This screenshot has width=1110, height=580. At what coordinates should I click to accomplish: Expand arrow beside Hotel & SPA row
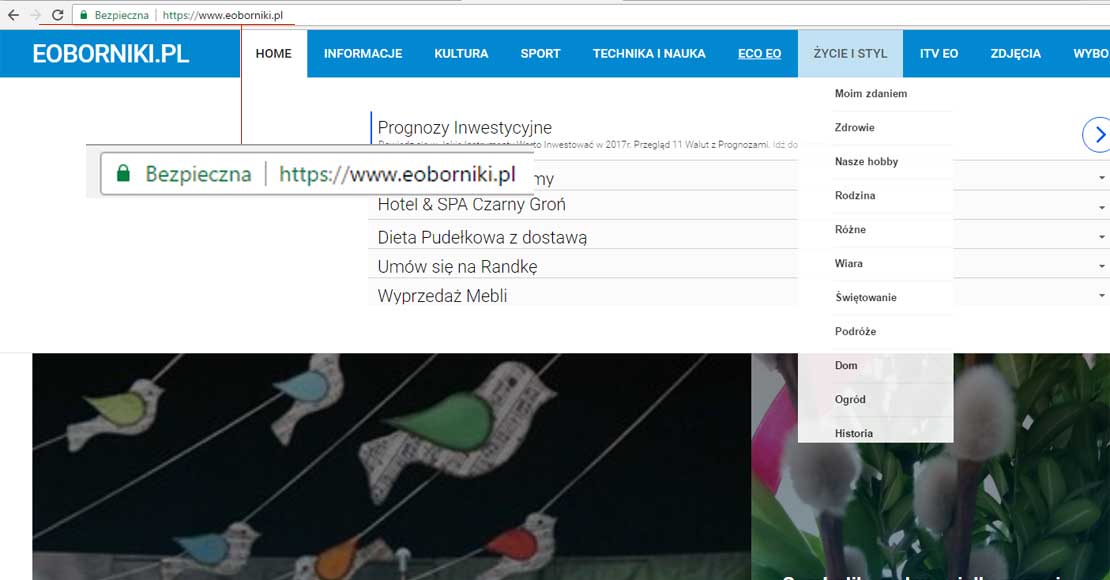(x=1102, y=207)
